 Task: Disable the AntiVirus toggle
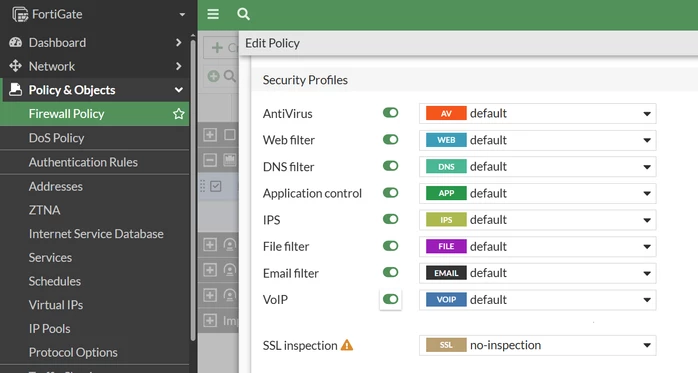[390, 113]
